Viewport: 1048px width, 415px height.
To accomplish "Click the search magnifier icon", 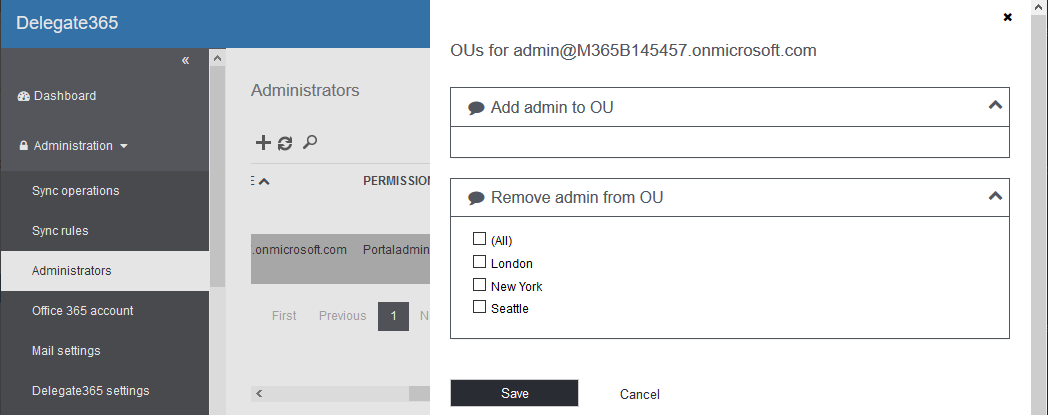I will coord(310,143).
